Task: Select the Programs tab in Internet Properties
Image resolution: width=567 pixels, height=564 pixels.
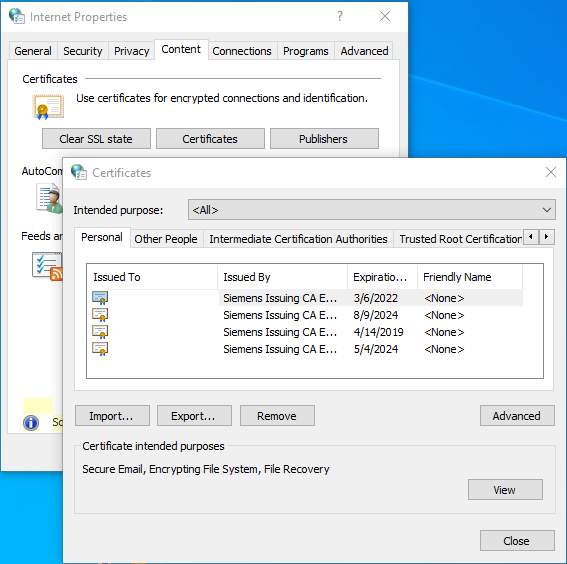Action: point(306,51)
